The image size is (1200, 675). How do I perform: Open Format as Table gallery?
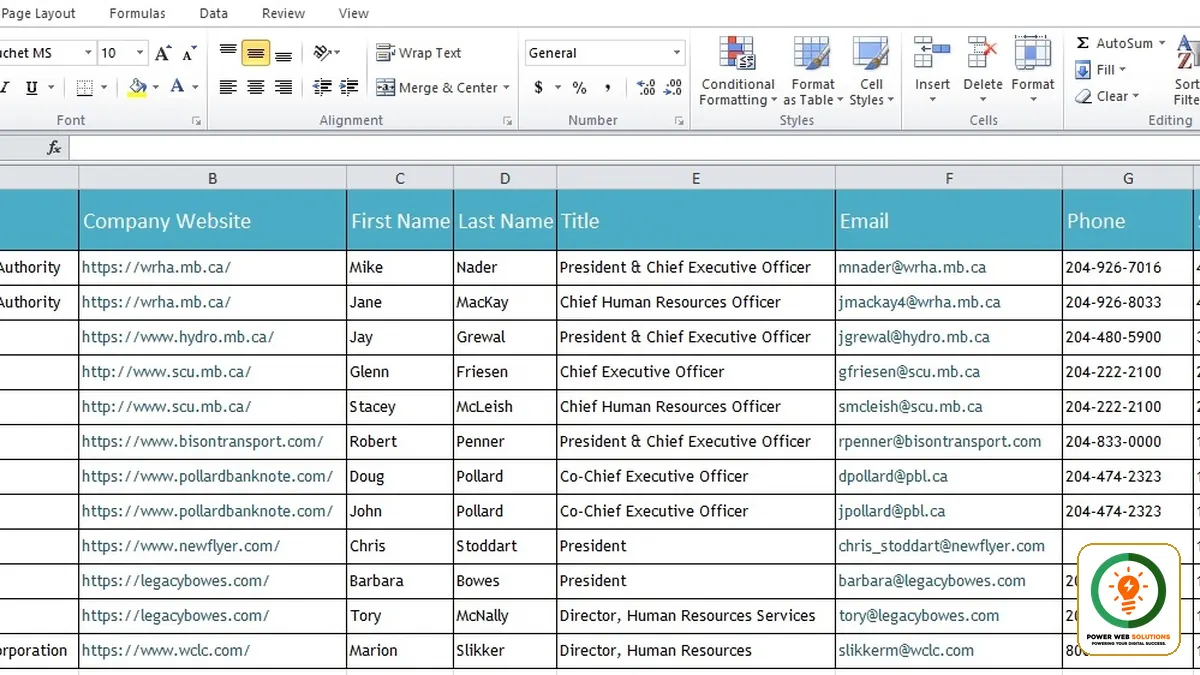812,72
